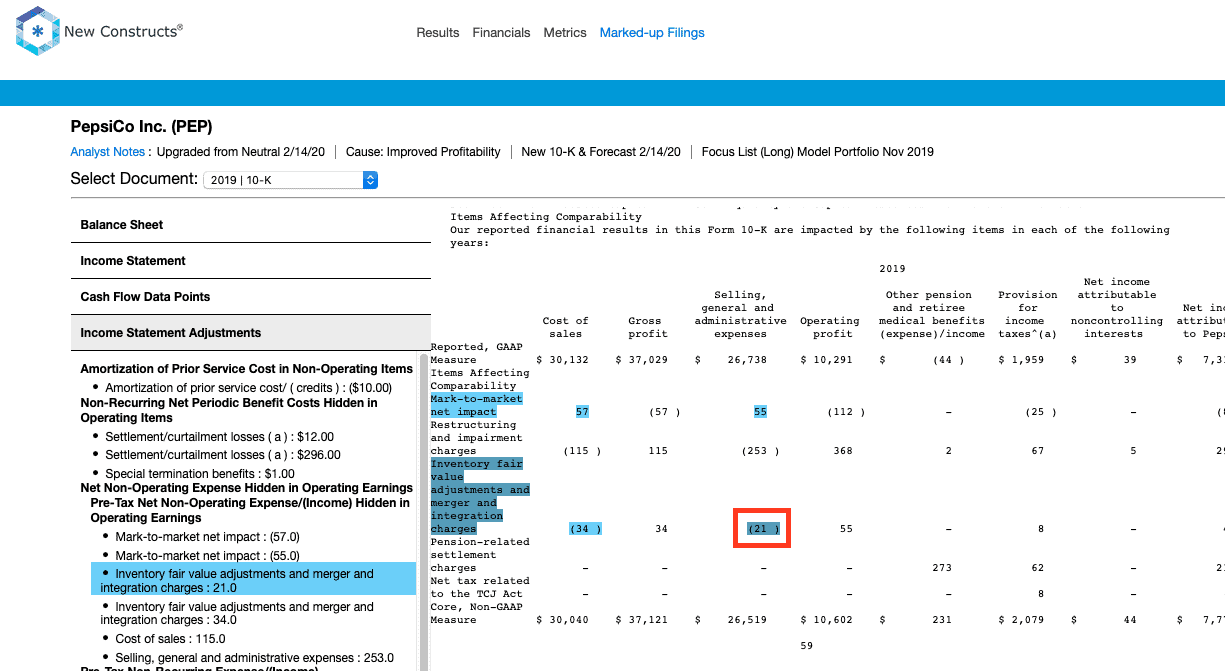1225x671 pixels.
Task: Click the 'Operating profit' column header
Action: [x=829, y=328]
